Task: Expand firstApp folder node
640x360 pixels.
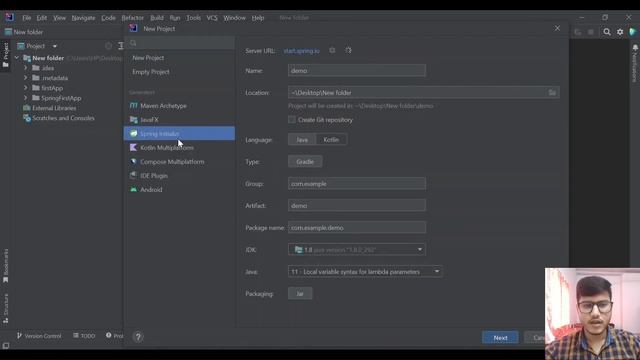Action: [x=25, y=88]
